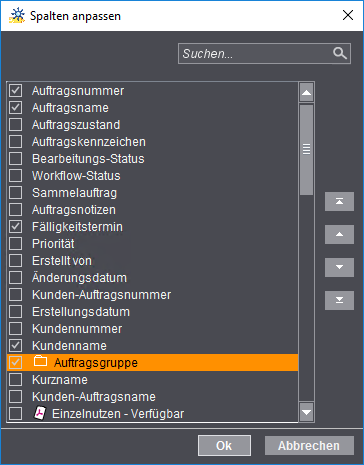Screen dimensions: 364x465
Task: Click the Abbrechen button
Action: pos(309,445)
